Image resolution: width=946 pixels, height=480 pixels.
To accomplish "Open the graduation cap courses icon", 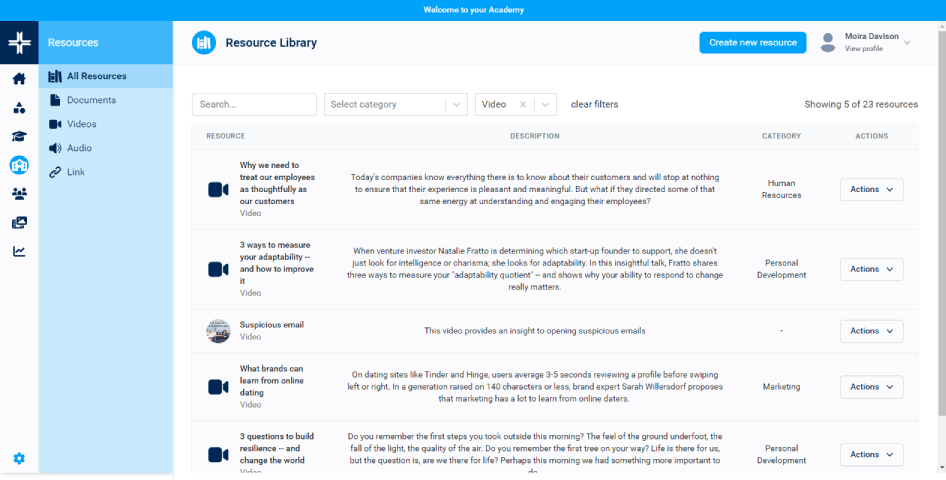I will click(x=19, y=136).
